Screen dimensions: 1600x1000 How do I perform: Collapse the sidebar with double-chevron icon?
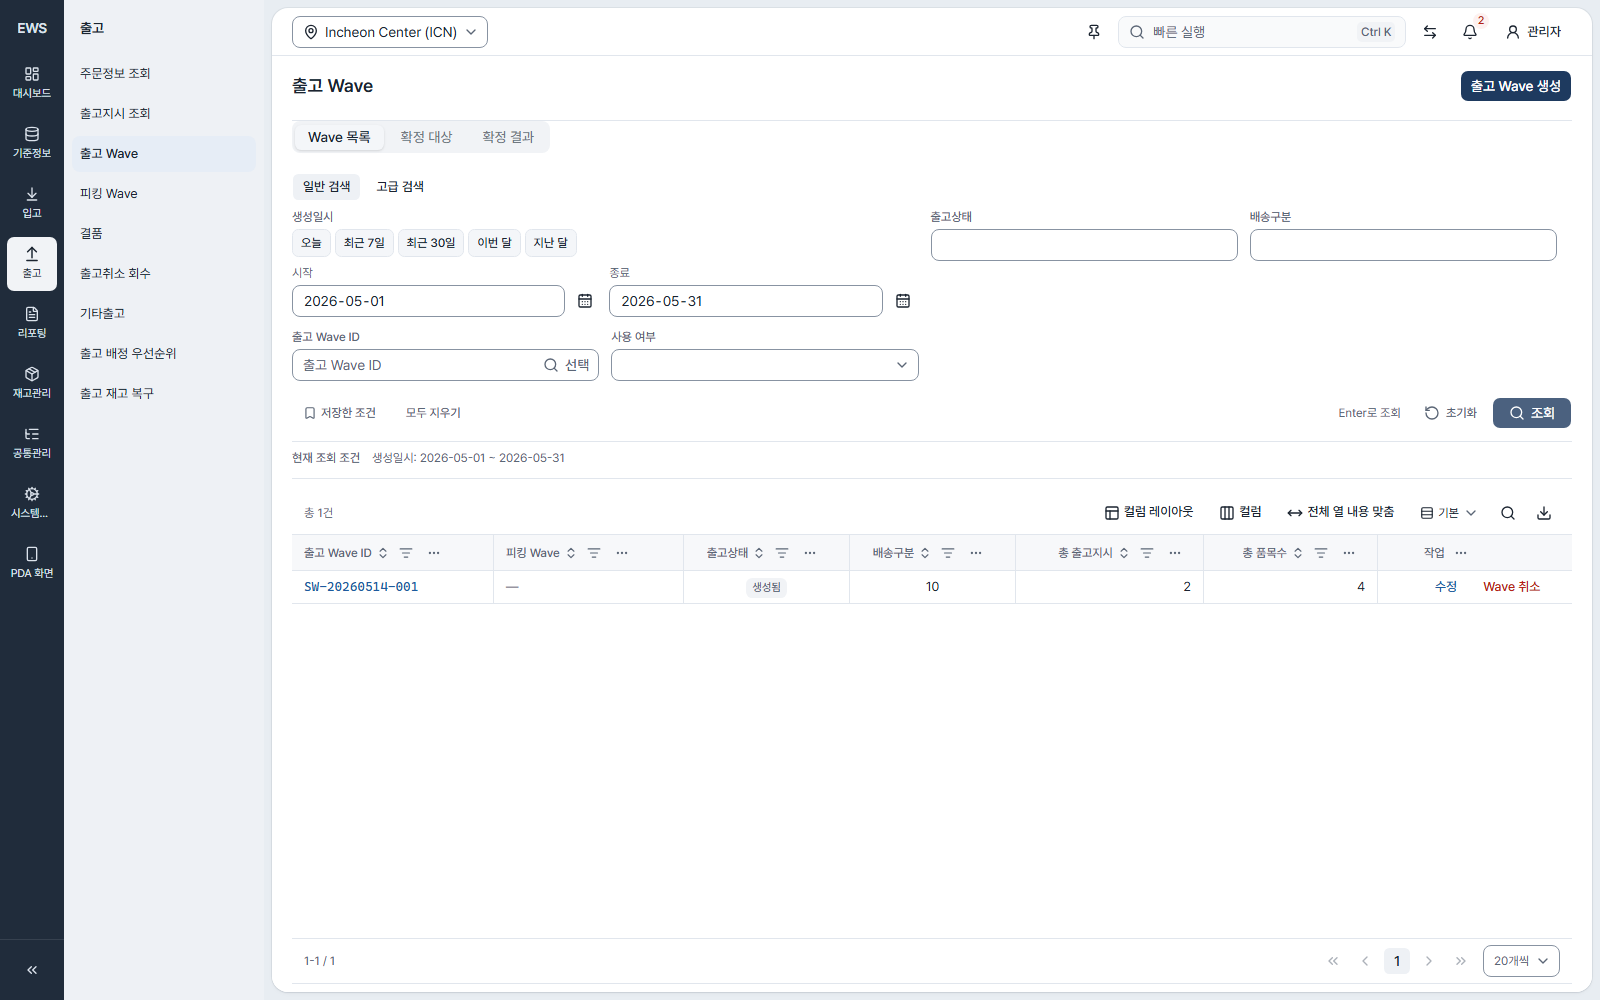(x=32, y=970)
